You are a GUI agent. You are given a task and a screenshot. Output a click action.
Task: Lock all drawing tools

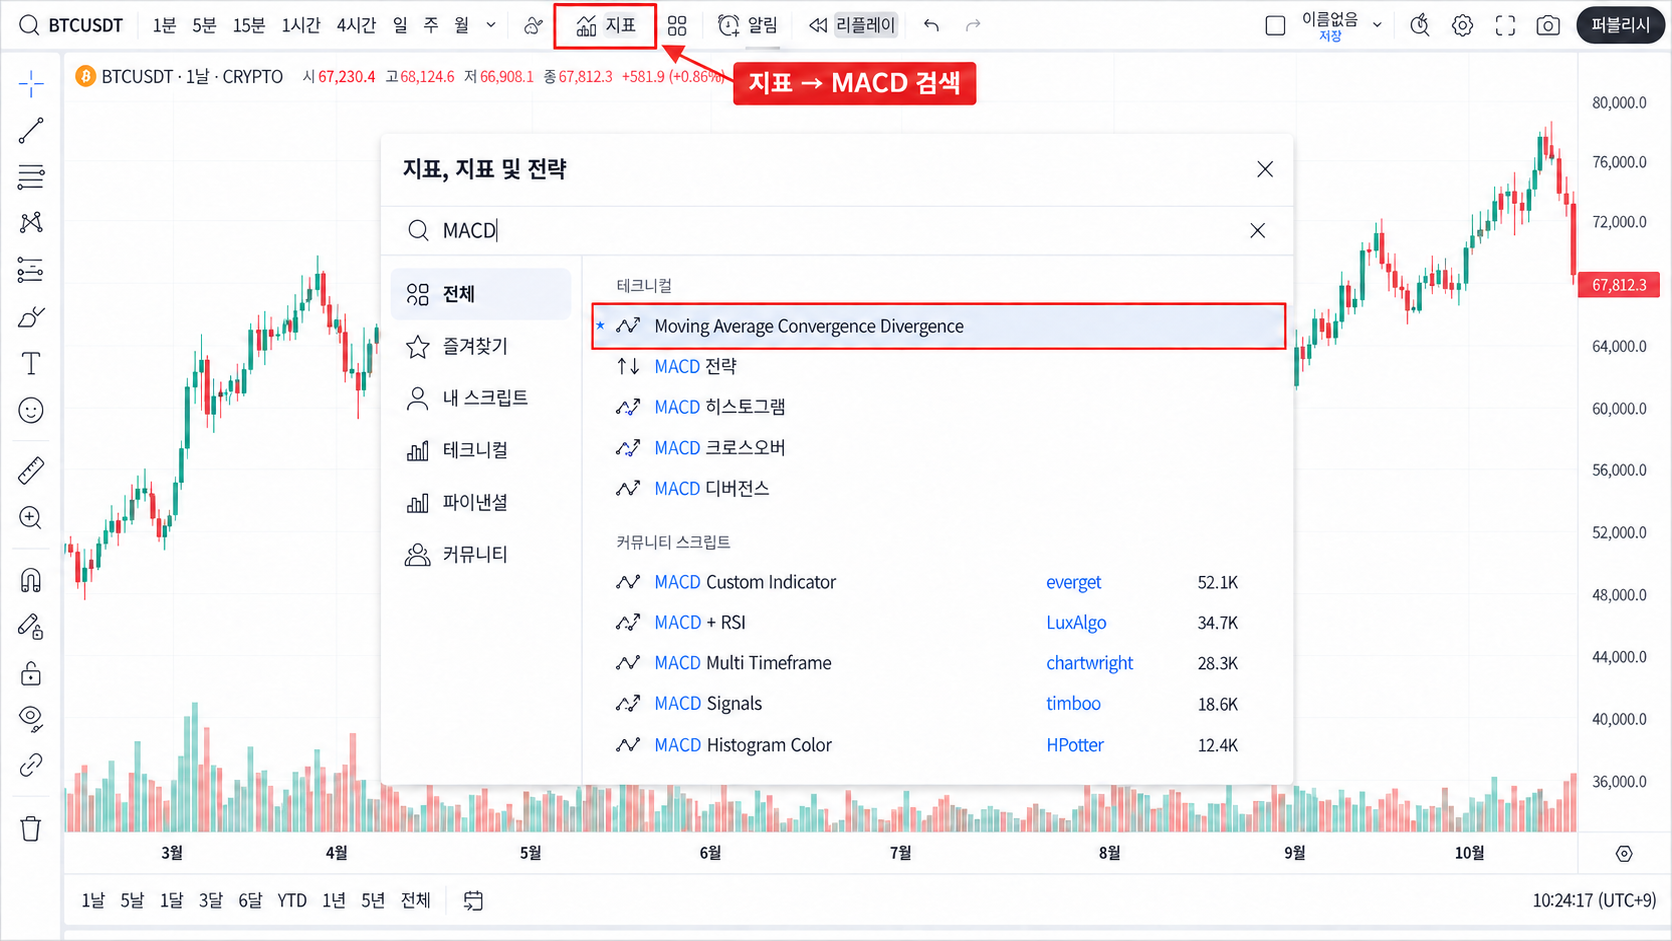point(31,673)
